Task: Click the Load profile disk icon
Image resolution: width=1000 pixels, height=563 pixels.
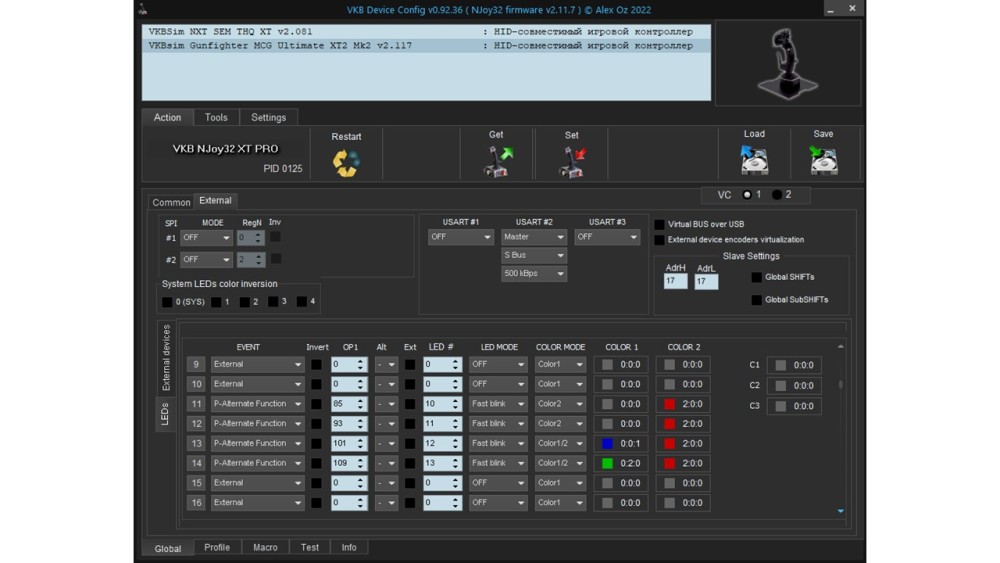Action: tap(754, 160)
